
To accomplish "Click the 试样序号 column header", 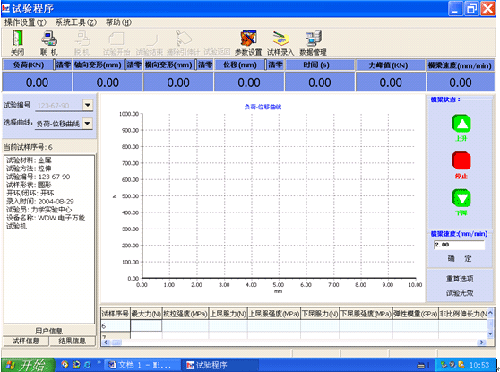I will [115, 314].
